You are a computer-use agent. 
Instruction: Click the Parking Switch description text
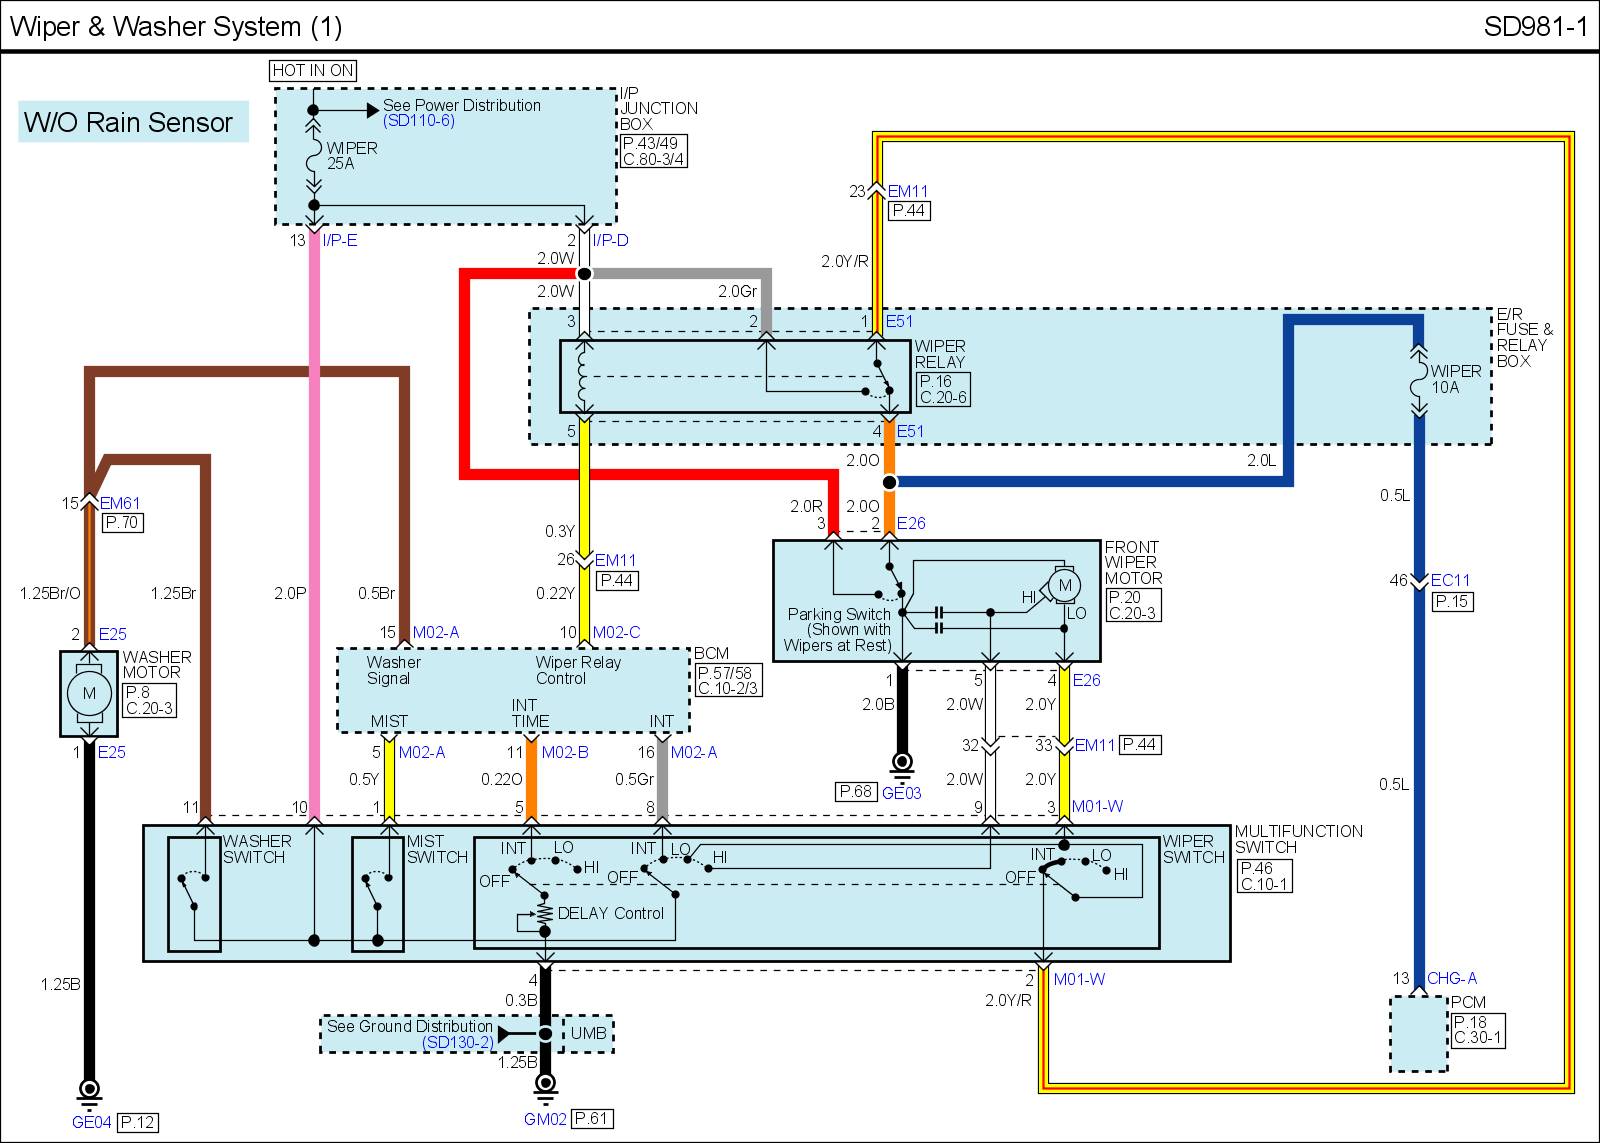(838, 630)
